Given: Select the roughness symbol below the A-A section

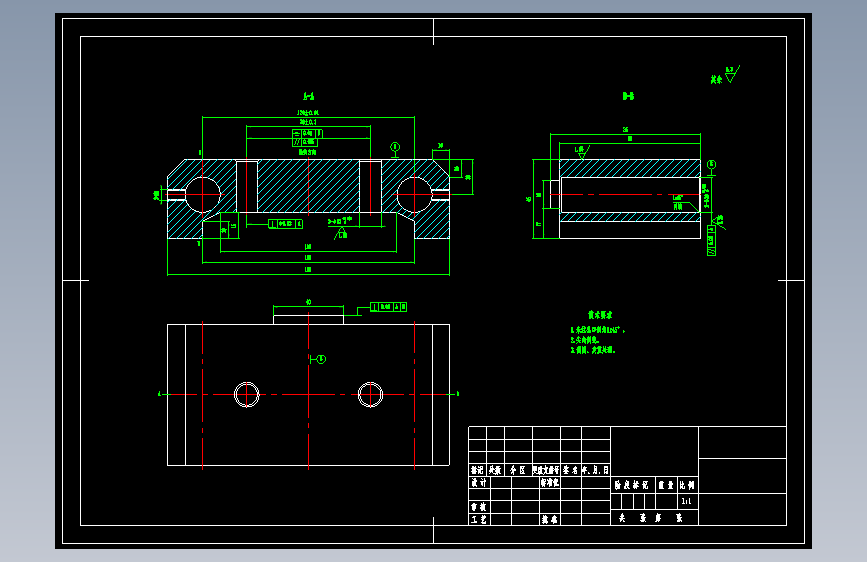Looking at the screenshot, I should [341, 234].
